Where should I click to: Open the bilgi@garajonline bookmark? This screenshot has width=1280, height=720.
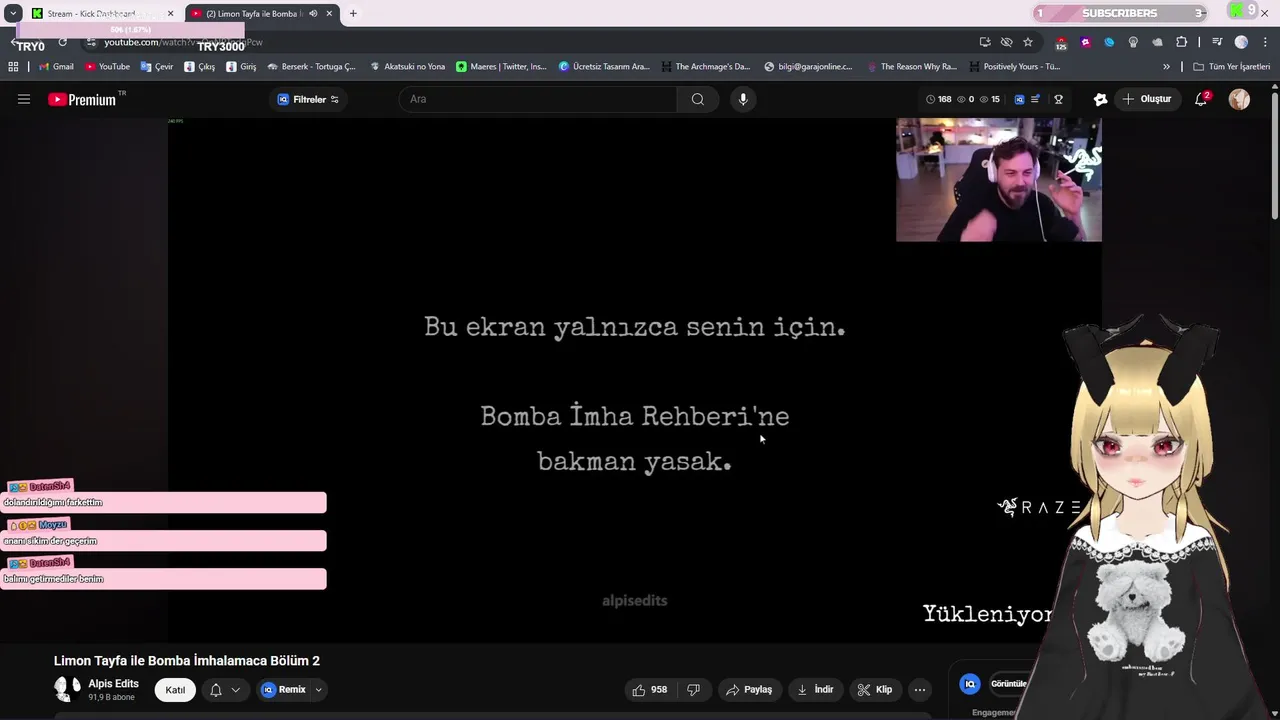point(808,67)
